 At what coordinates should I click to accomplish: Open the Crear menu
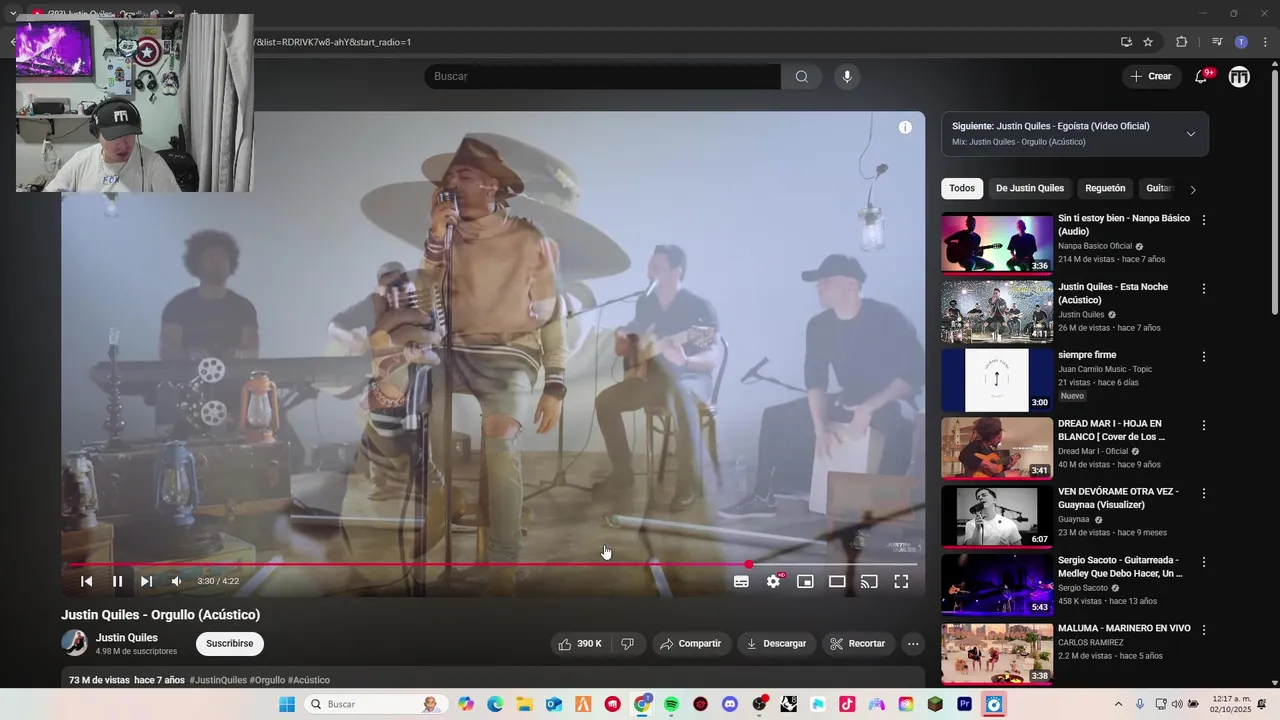pyautogui.click(x=1151, y=76)
